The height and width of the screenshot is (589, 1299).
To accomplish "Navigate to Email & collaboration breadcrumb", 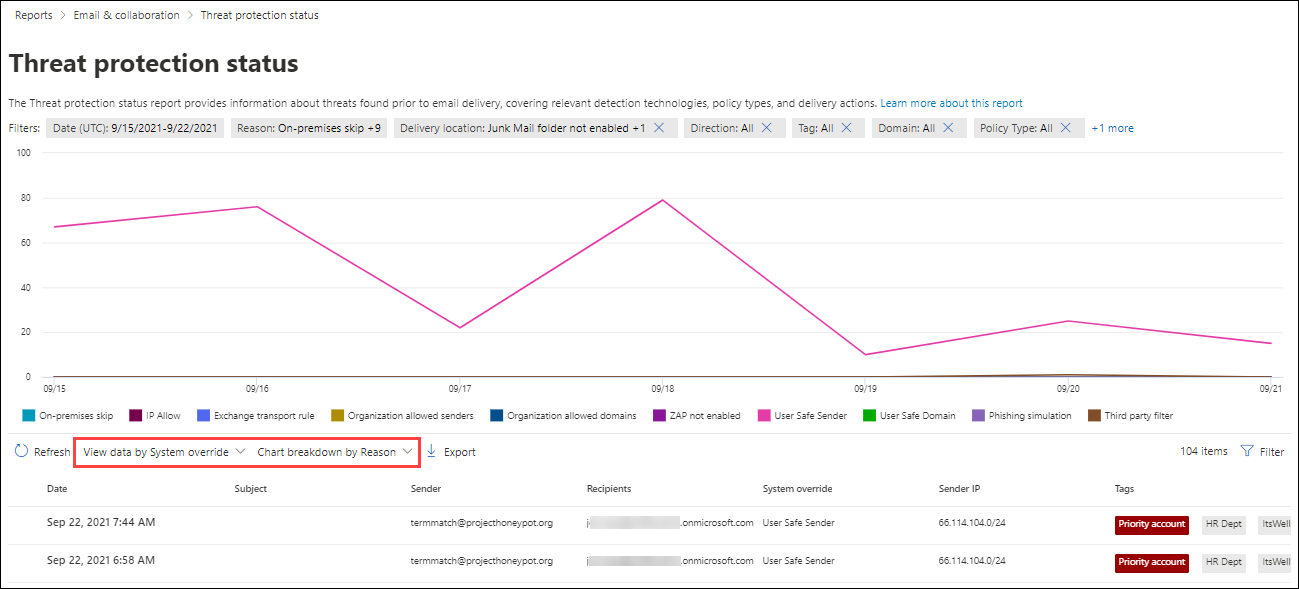I will tap(127, 15).
